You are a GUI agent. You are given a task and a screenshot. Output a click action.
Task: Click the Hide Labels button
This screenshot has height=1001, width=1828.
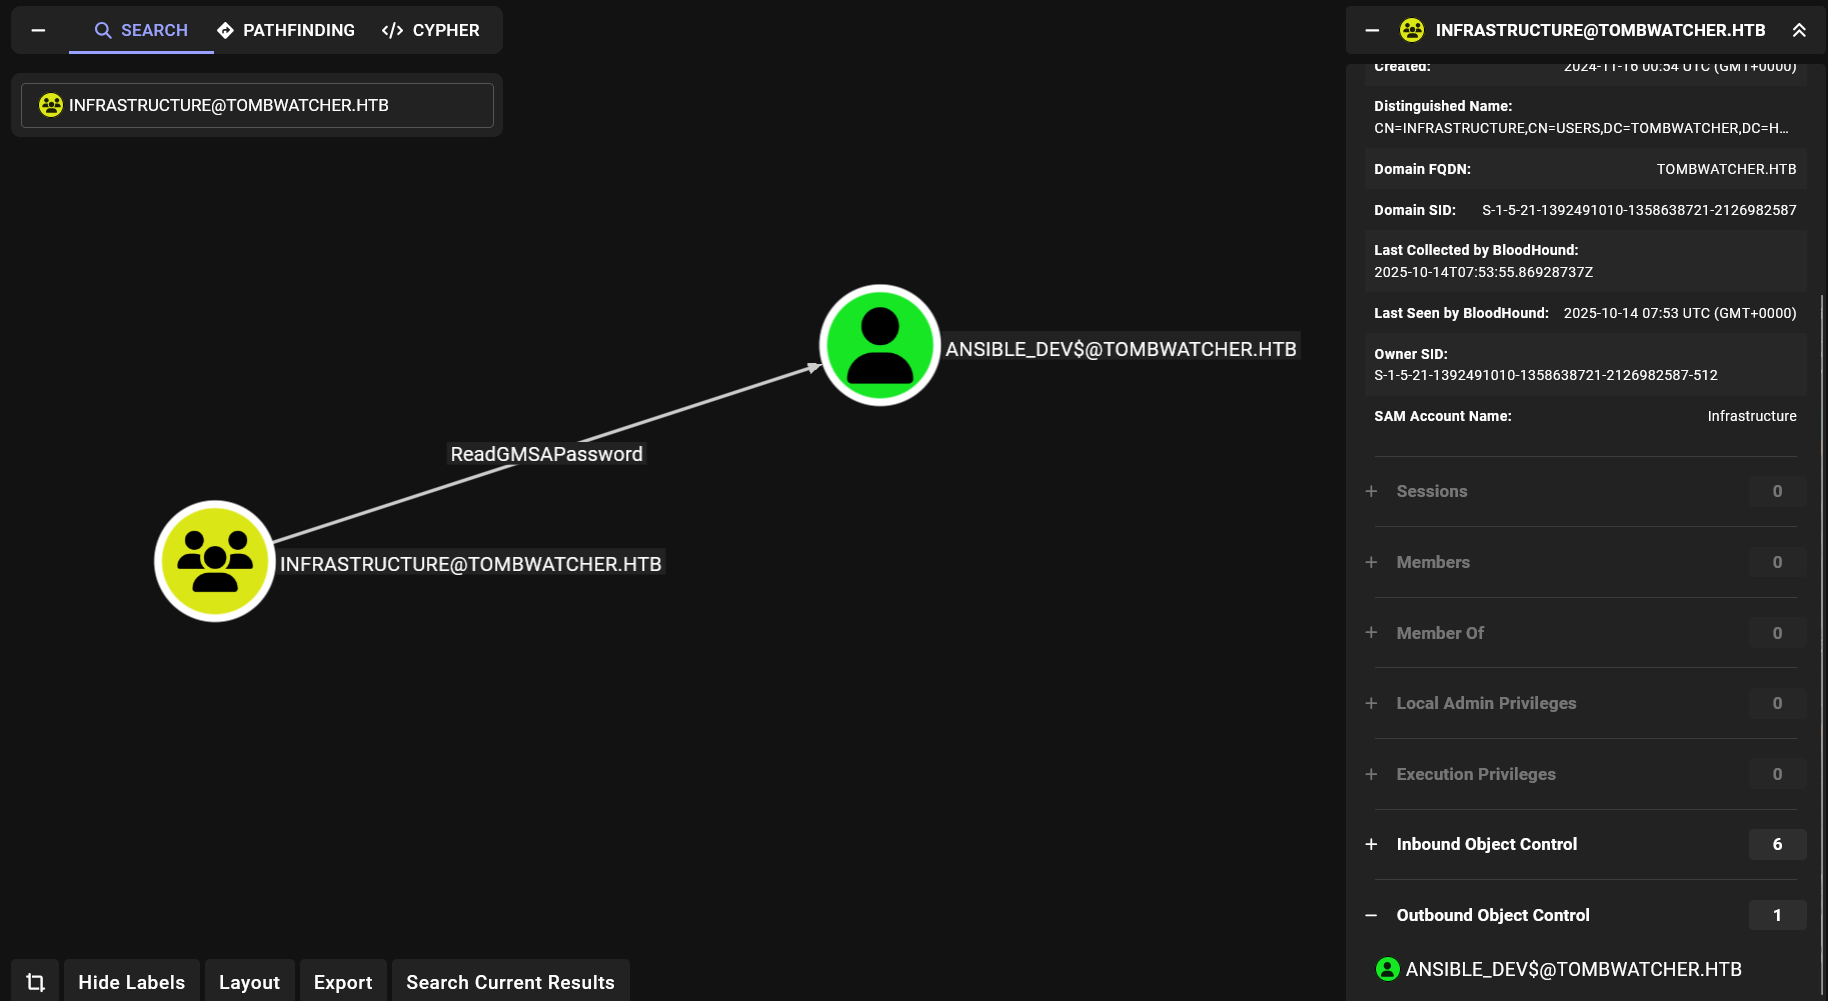click(131, 982)
